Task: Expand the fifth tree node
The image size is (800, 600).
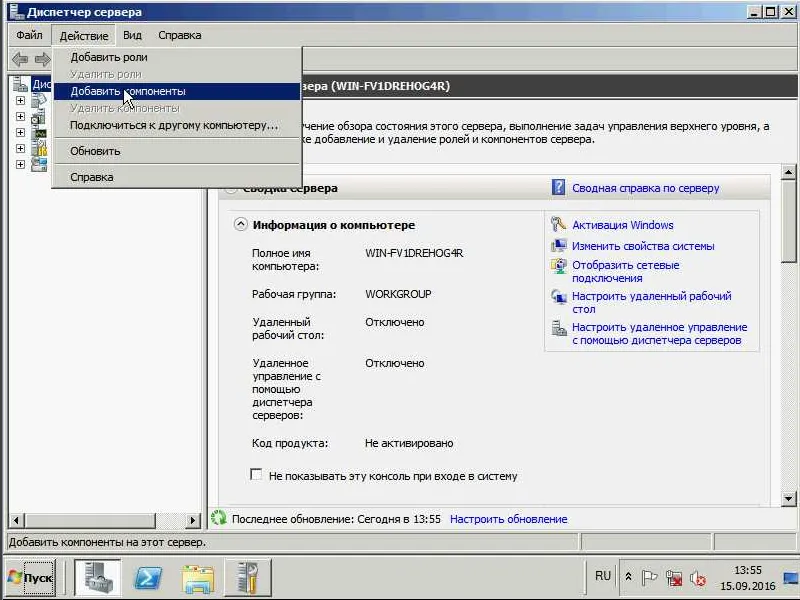Action: pos(20,164)
